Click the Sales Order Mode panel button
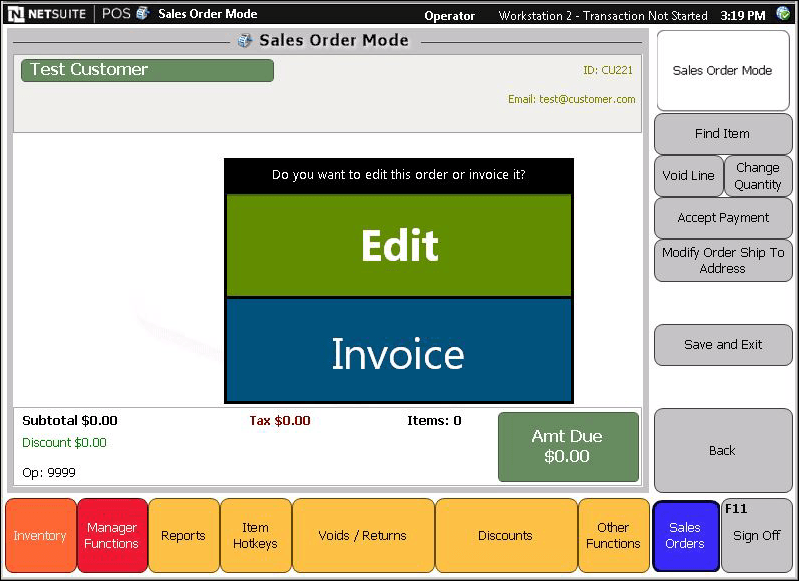The height and width of the screenshot is (581, 799). (x=723, y=70)
